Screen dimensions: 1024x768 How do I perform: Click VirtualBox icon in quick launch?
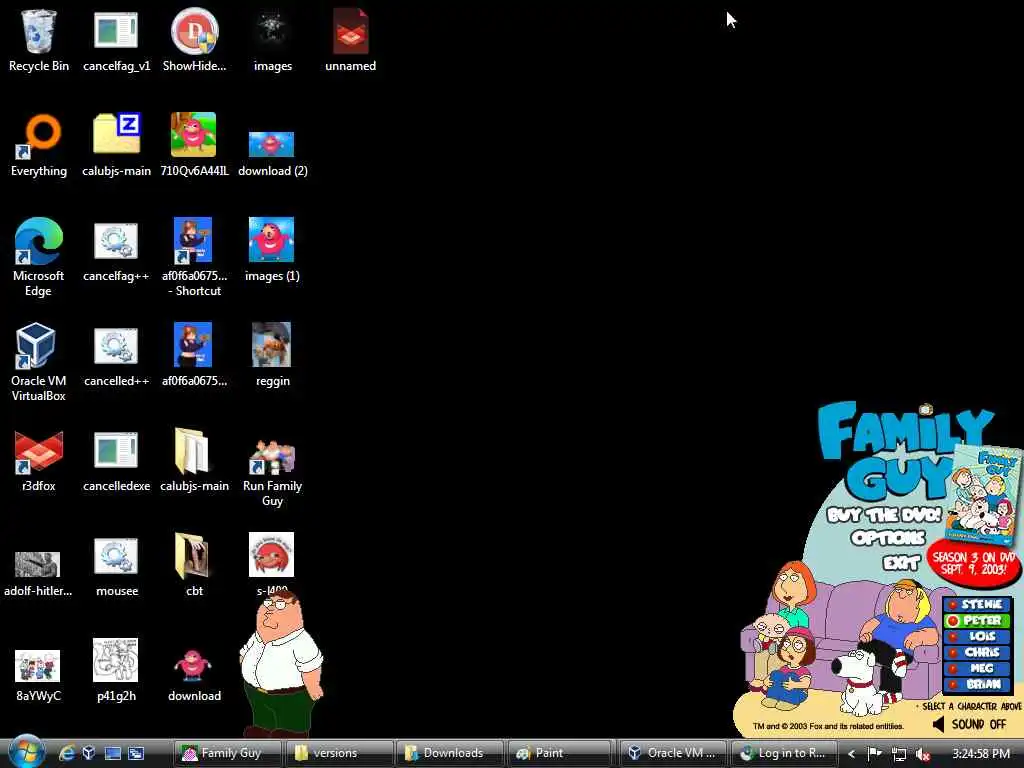click(x=89, y=753)
